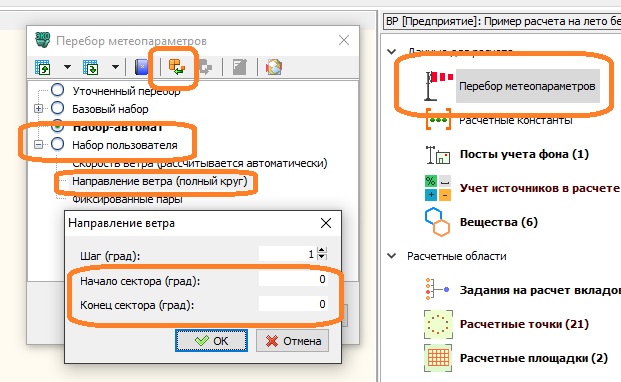This screenshot has height=382, width=621.
Task: Click the Отмена button
Action: click(292, 341)
